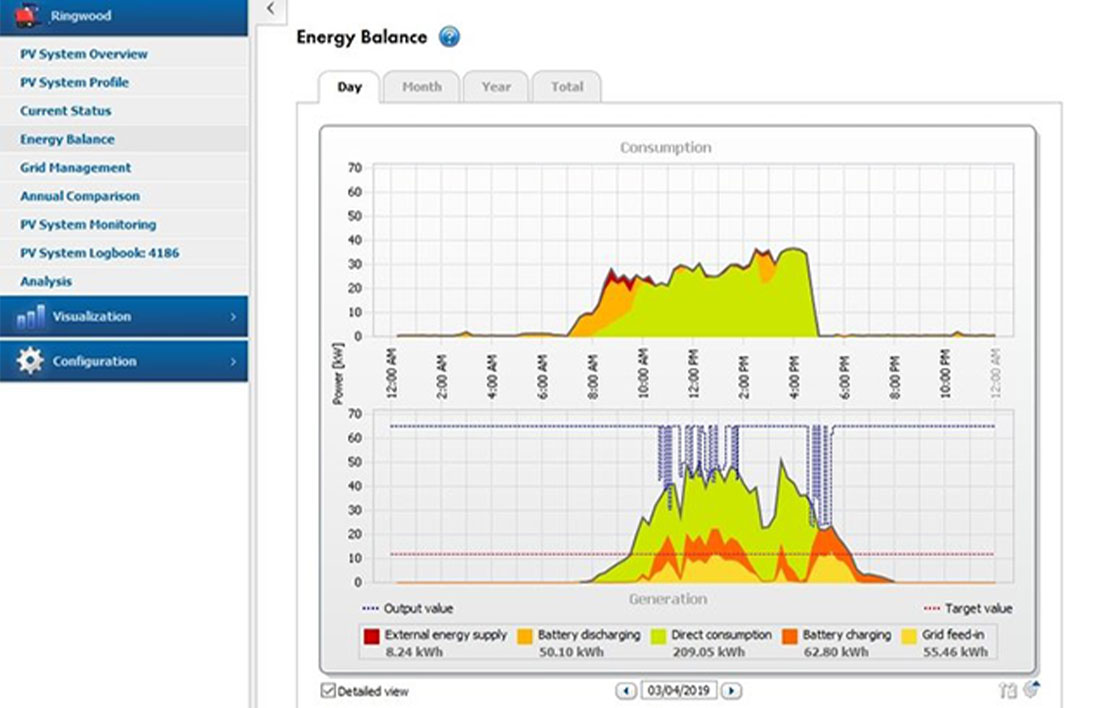Open the Total tab
Screen dimensions: 1100x708
[567, 87]
